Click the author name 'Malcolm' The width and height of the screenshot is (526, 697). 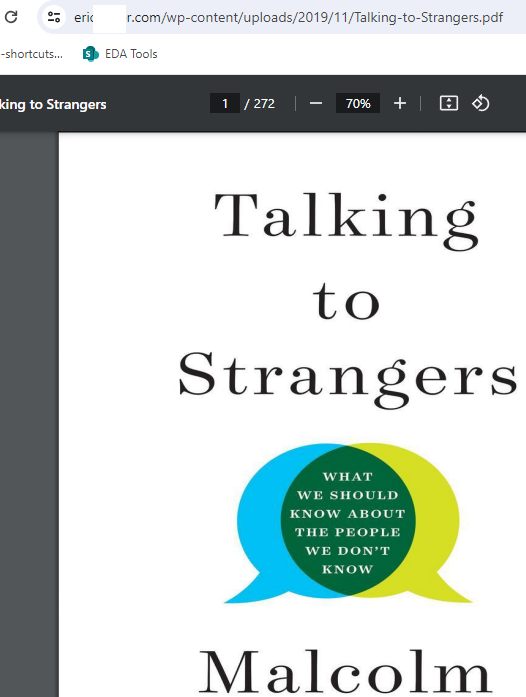tap(345, 673)
